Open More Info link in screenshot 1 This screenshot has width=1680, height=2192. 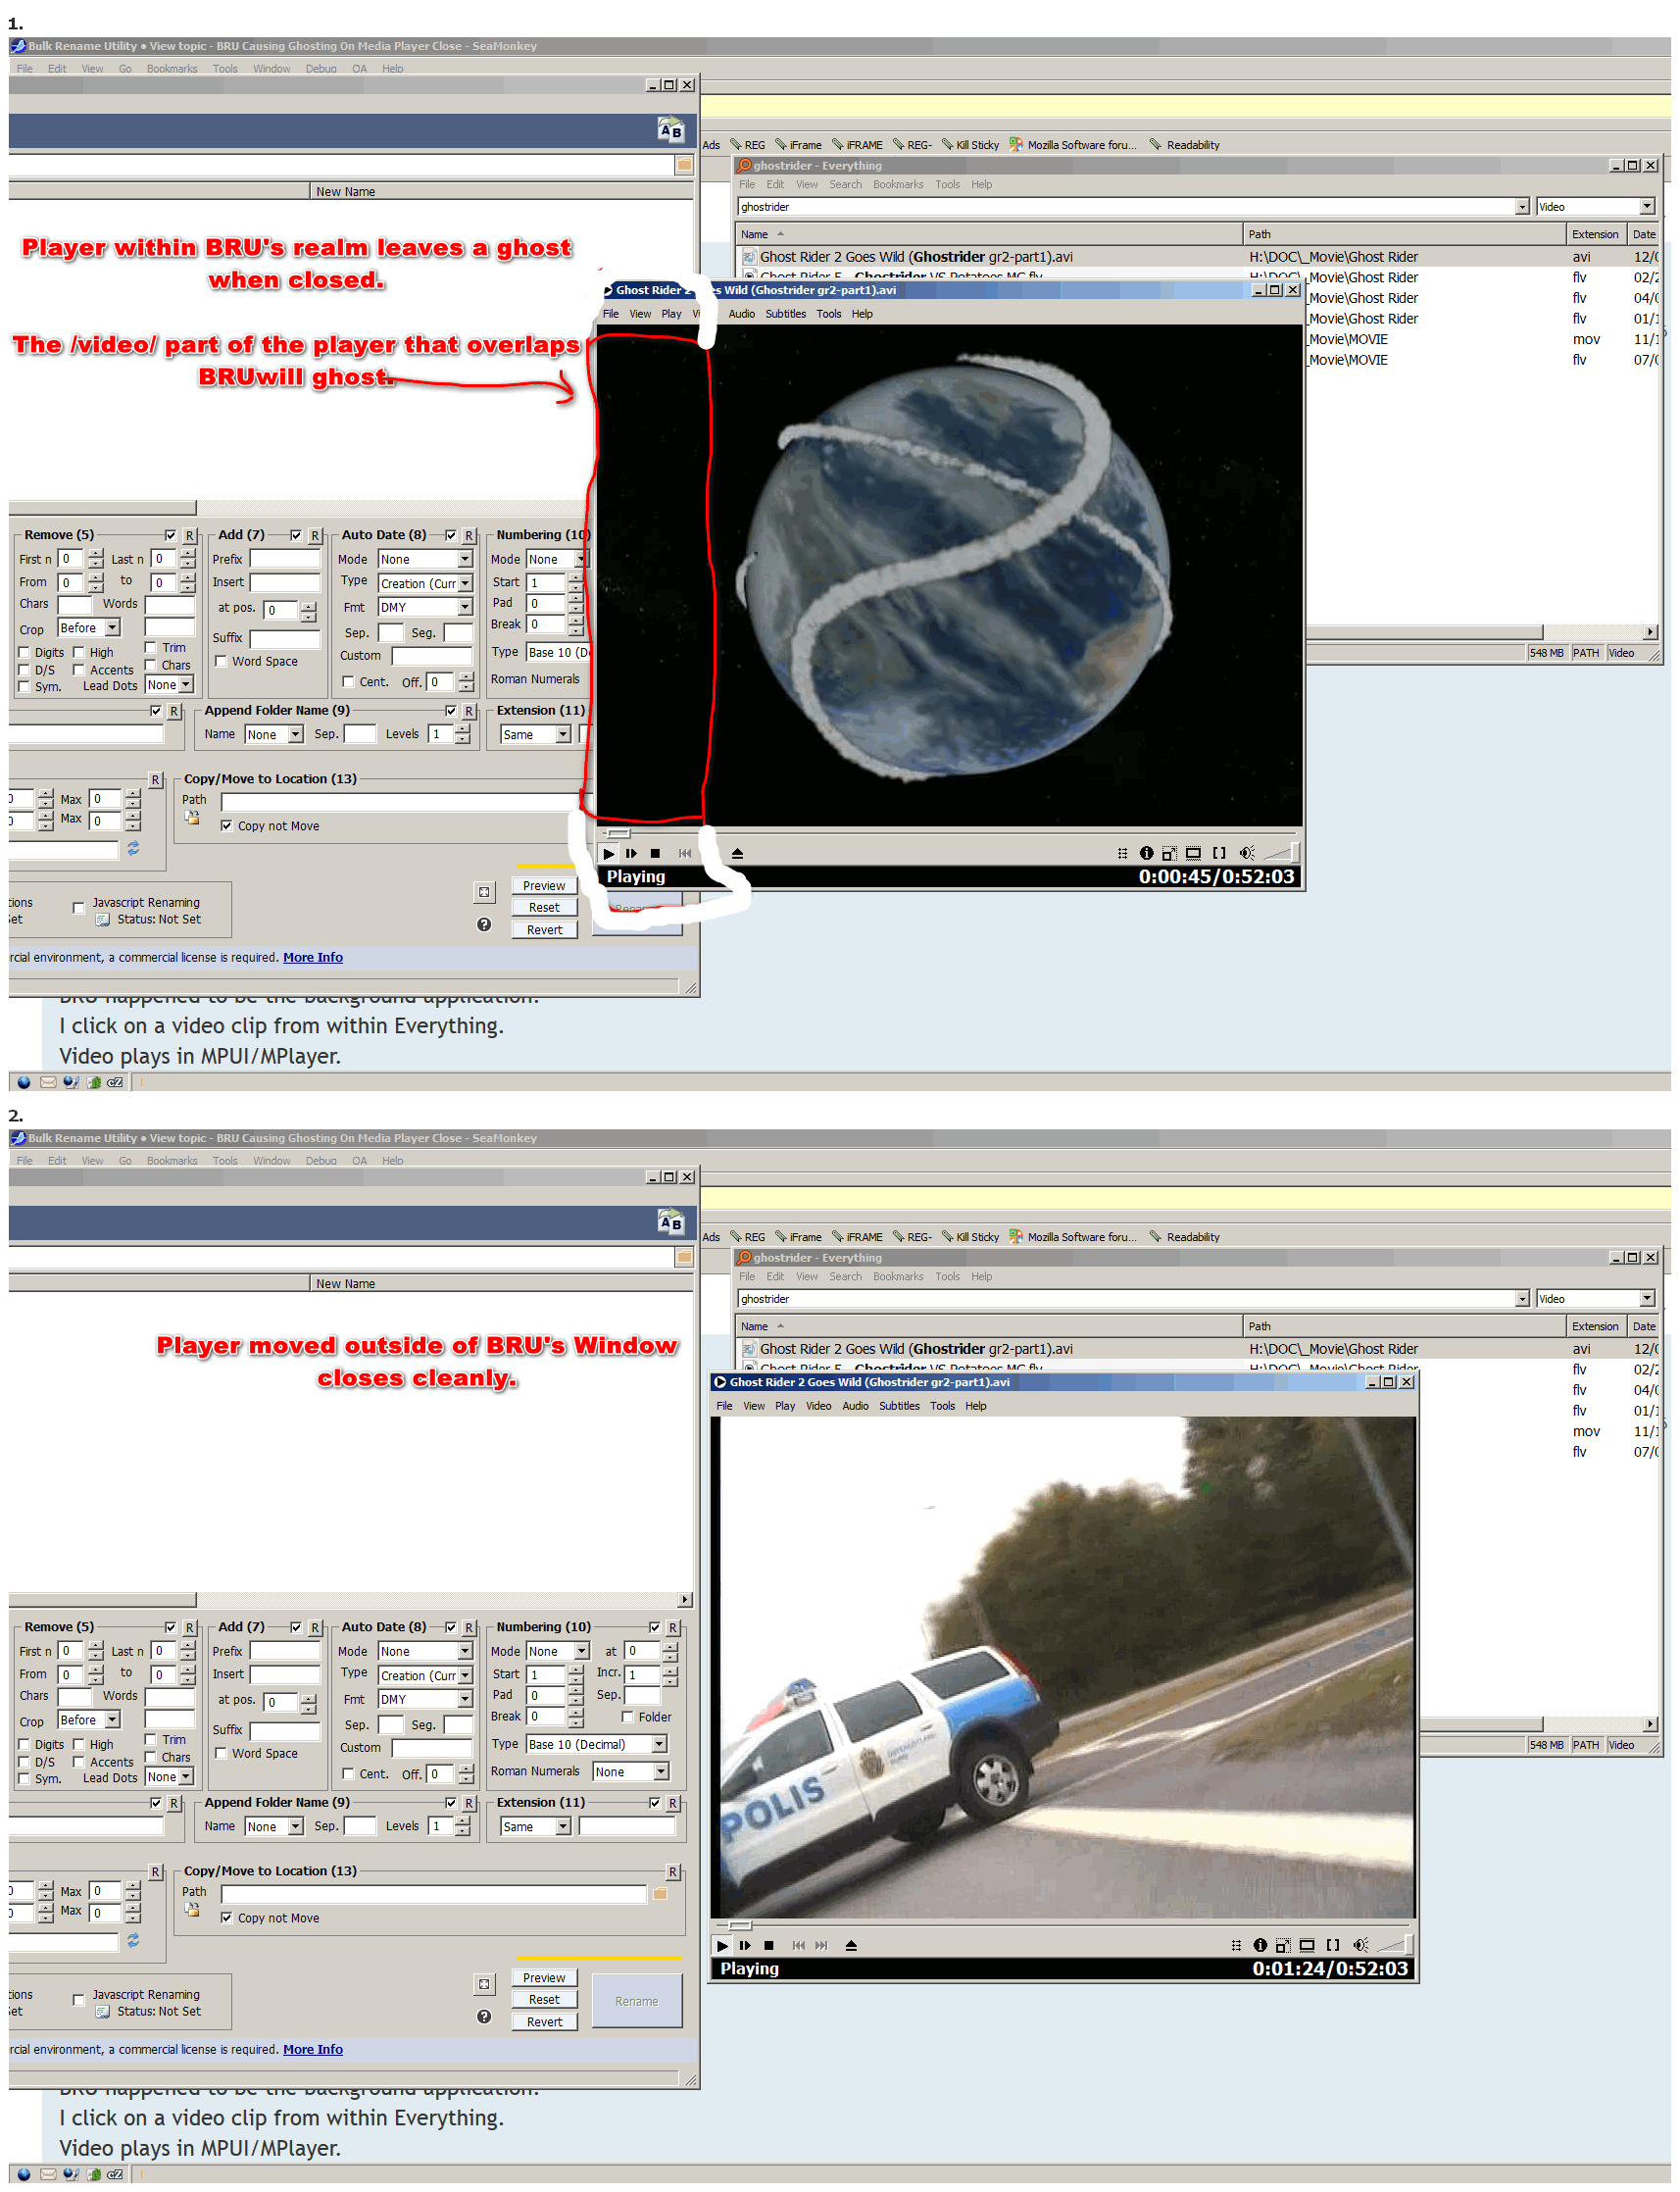click(313, 957)
